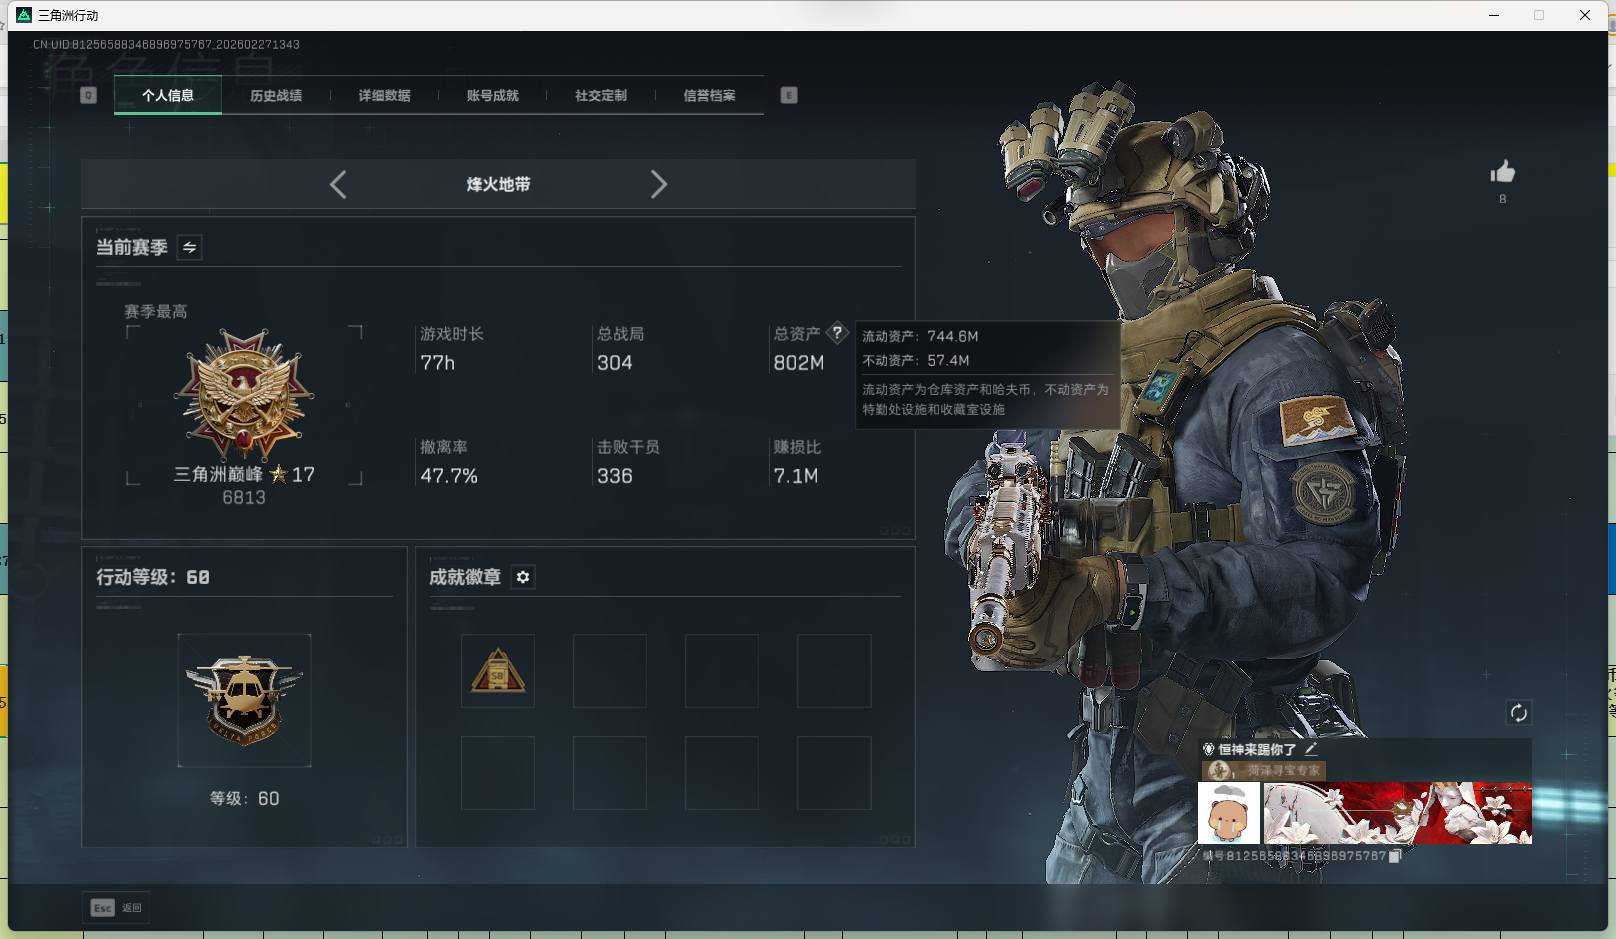Click the Q key previous-tab icon
The image size is (1616, 939).
coord(88,95)
